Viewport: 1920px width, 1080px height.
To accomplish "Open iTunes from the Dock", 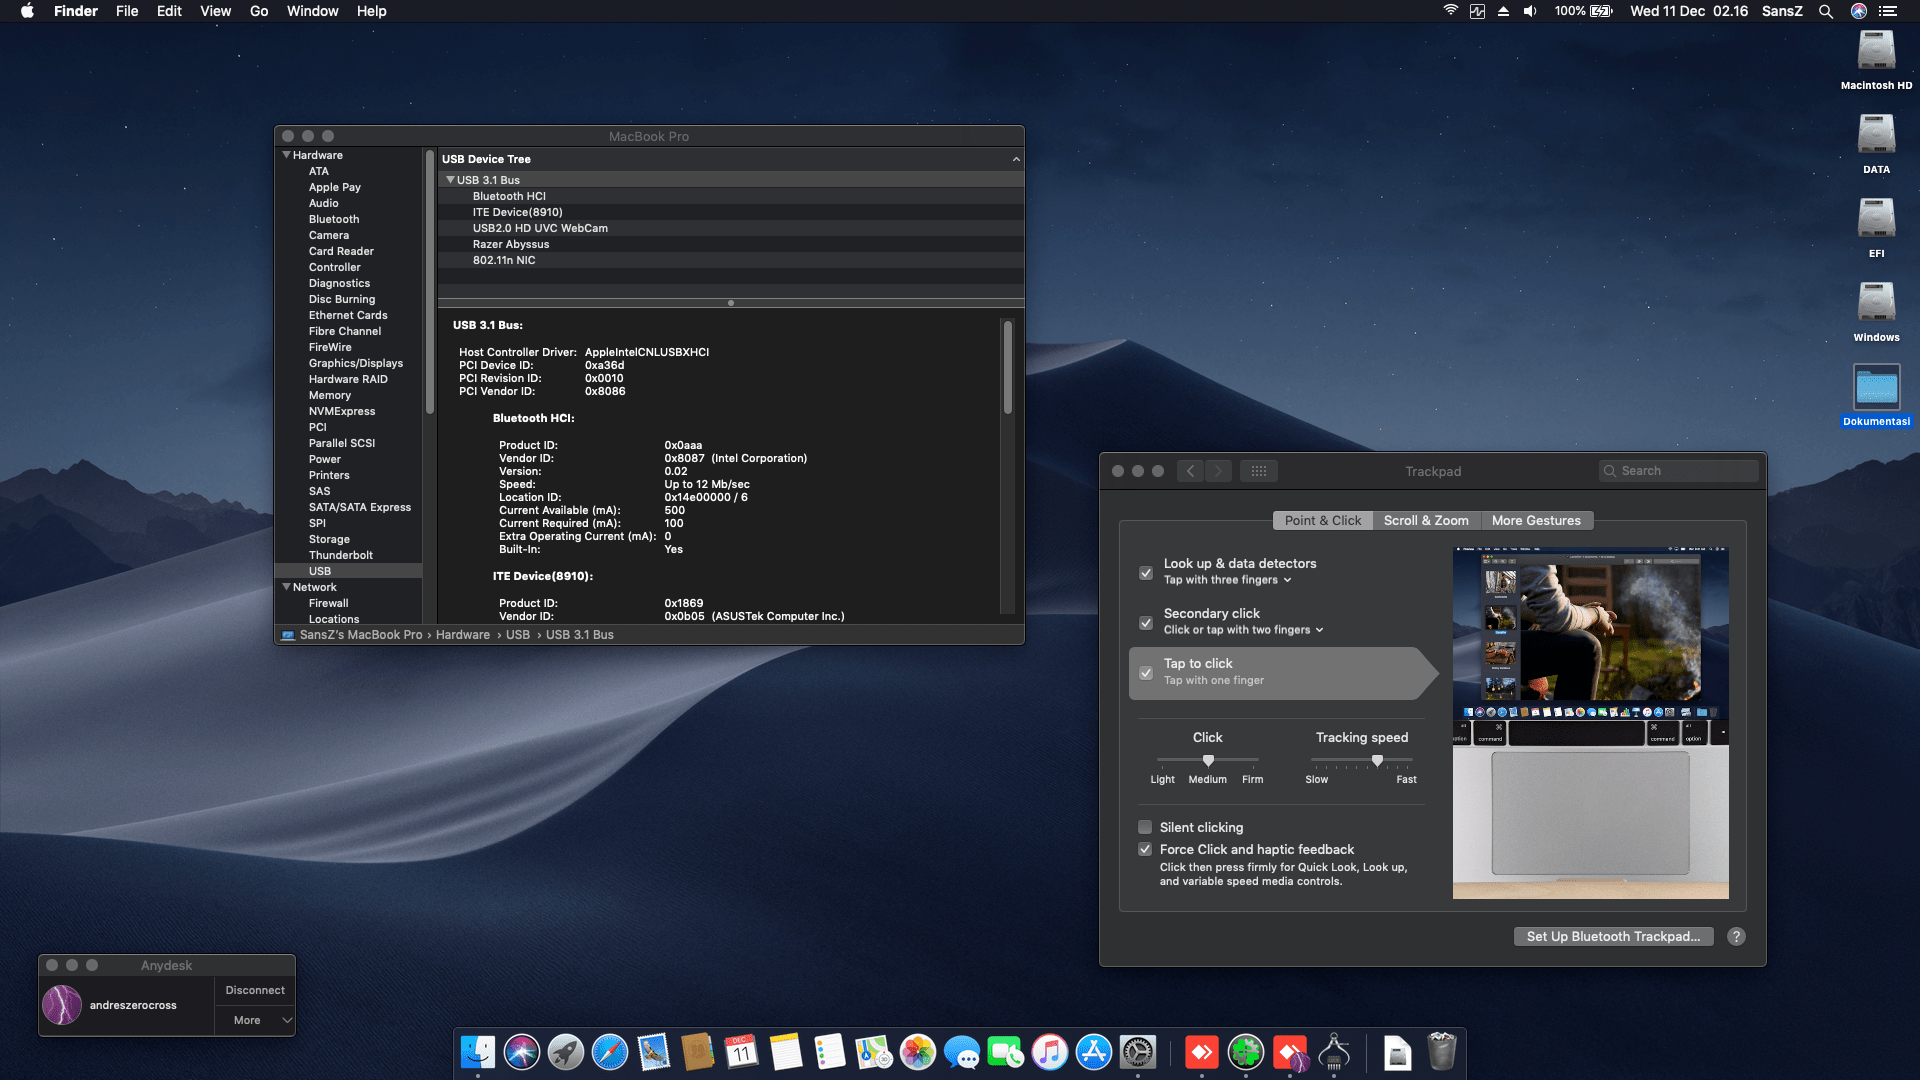I will tap(1049, 1052).
